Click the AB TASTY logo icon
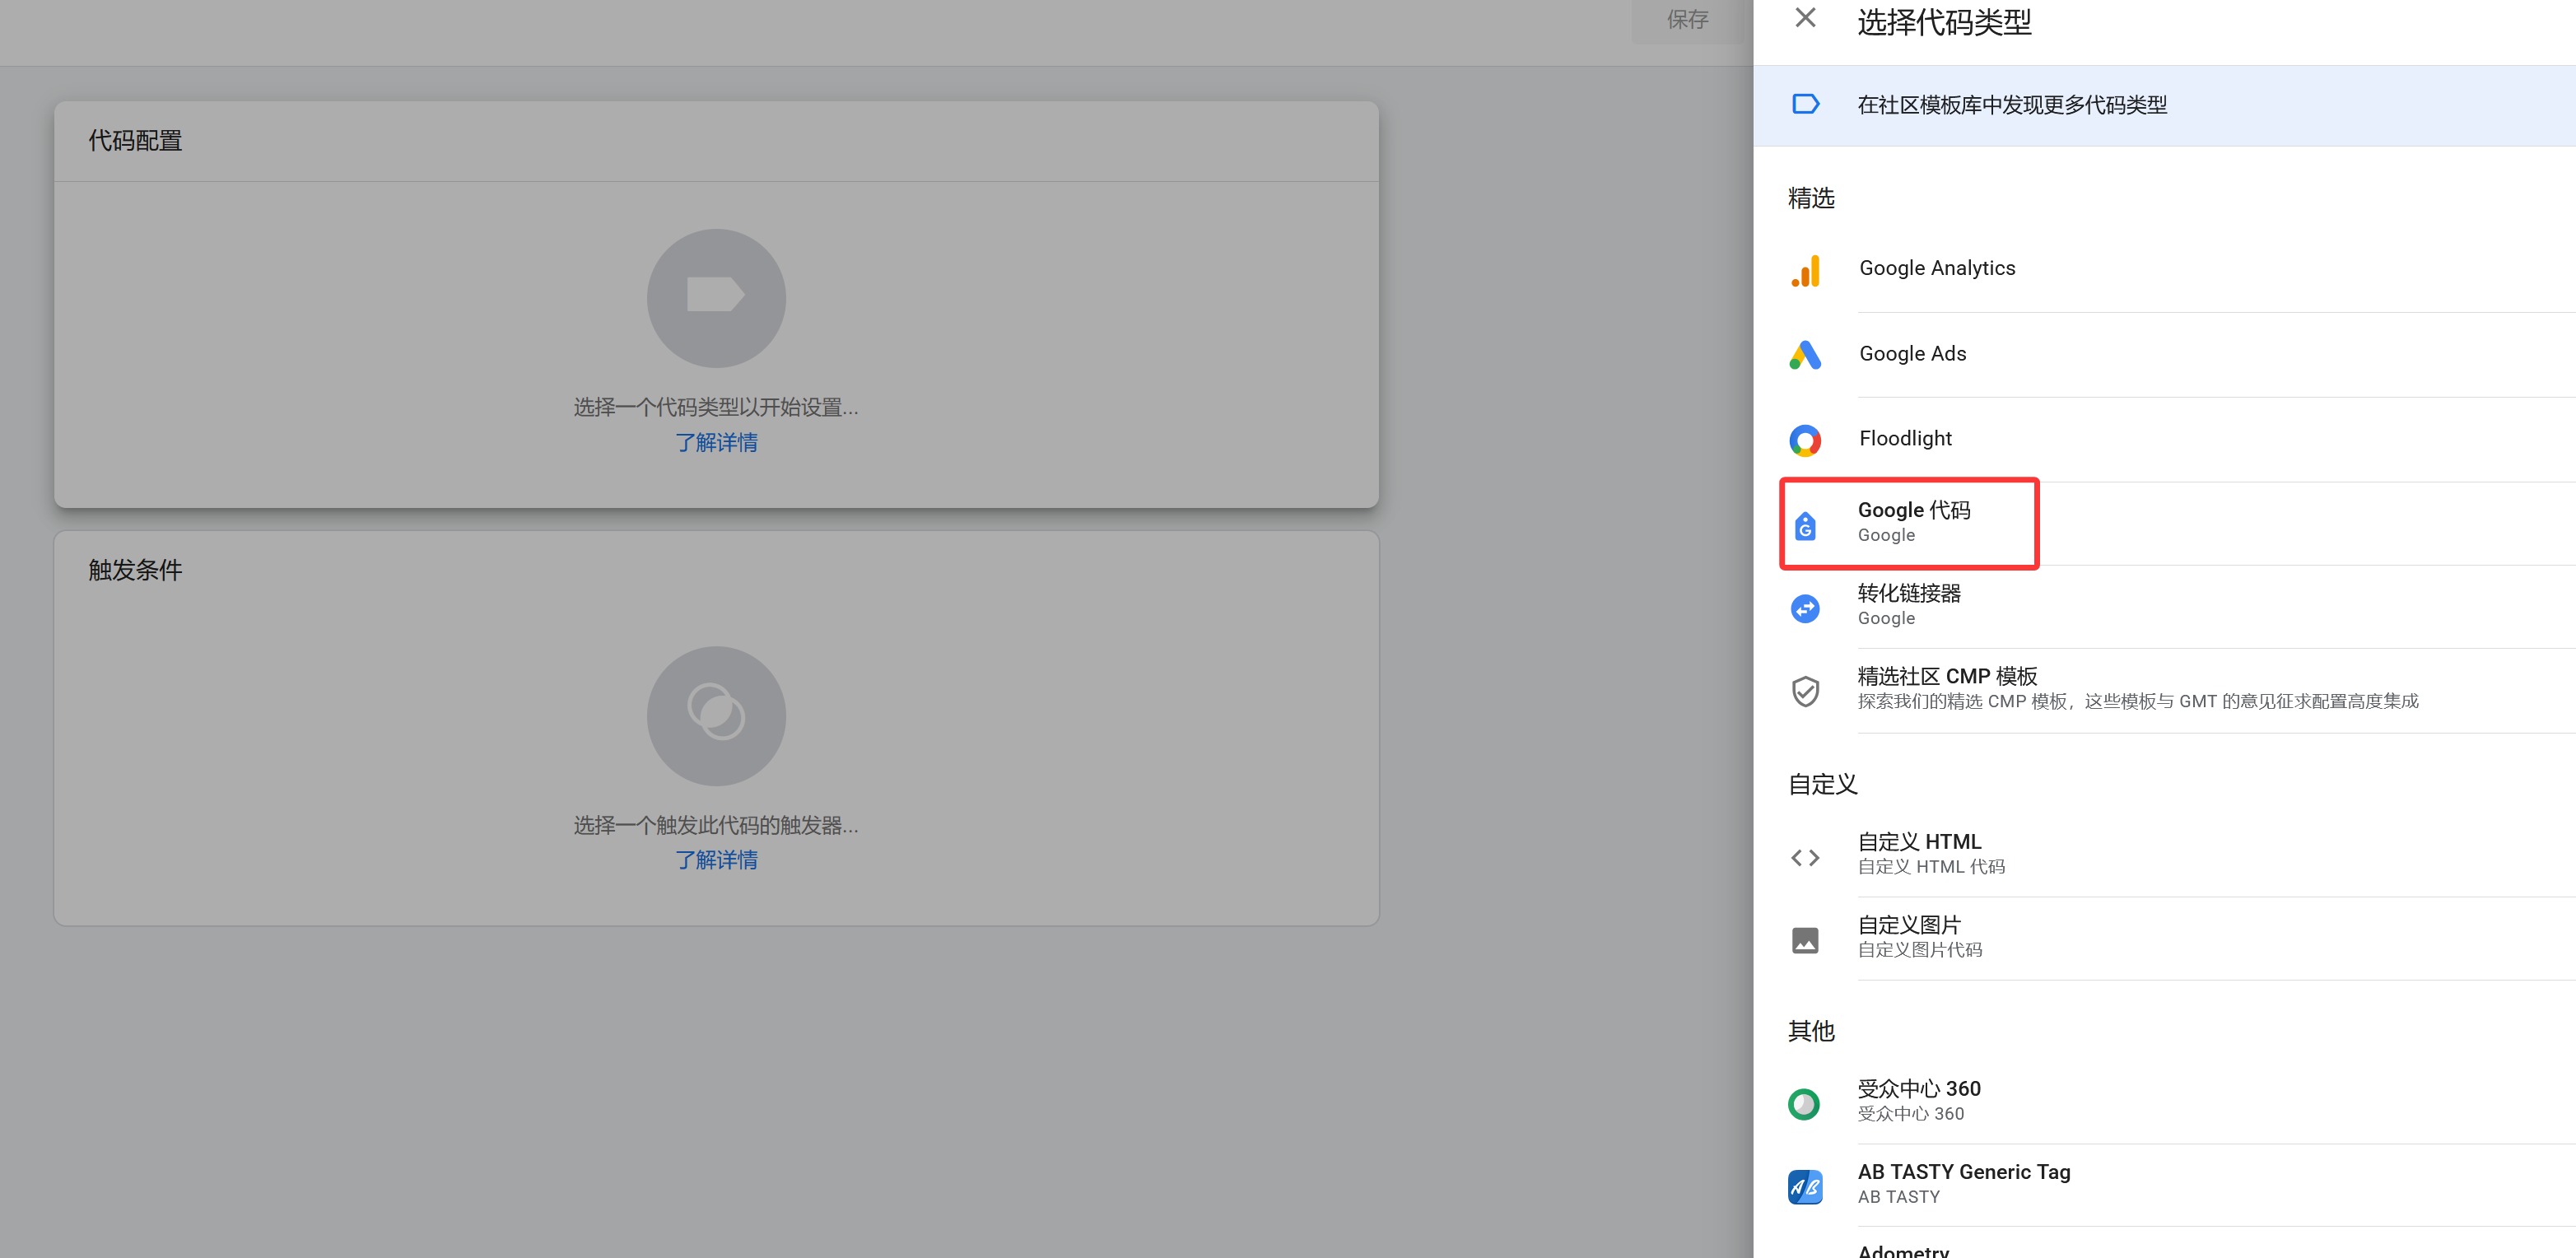Screen dimensions: 2576x1258 (x=1805, y=1187)
